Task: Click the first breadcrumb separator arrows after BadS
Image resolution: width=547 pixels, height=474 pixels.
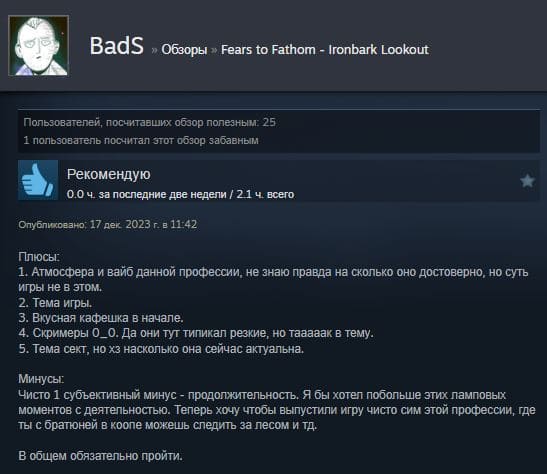Action: click(154, 51)
